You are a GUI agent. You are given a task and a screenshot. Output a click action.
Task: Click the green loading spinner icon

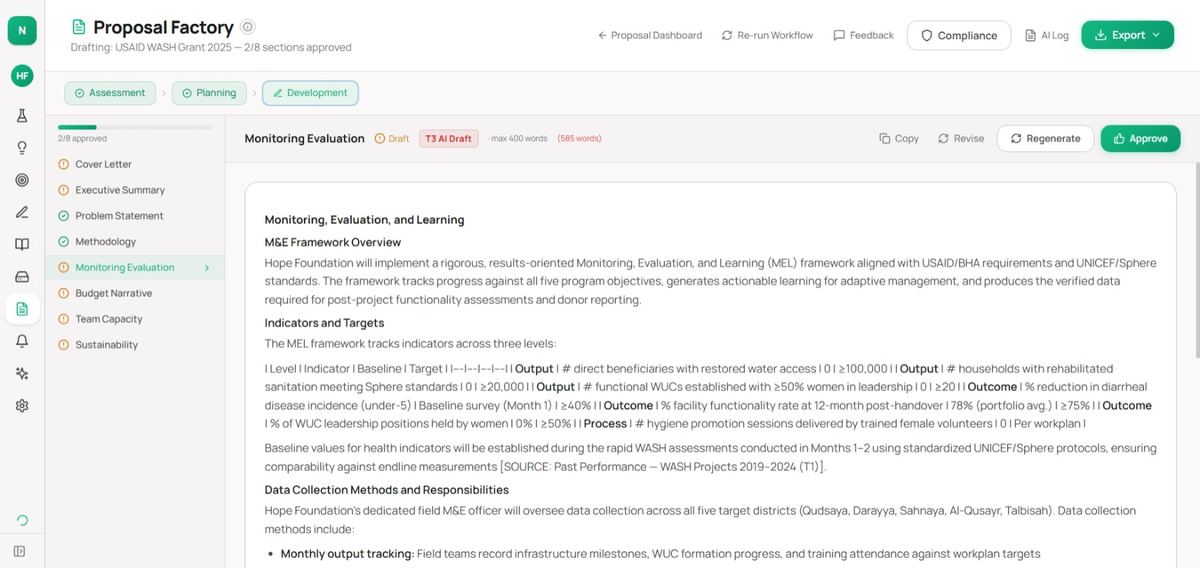tap(22, 520)
